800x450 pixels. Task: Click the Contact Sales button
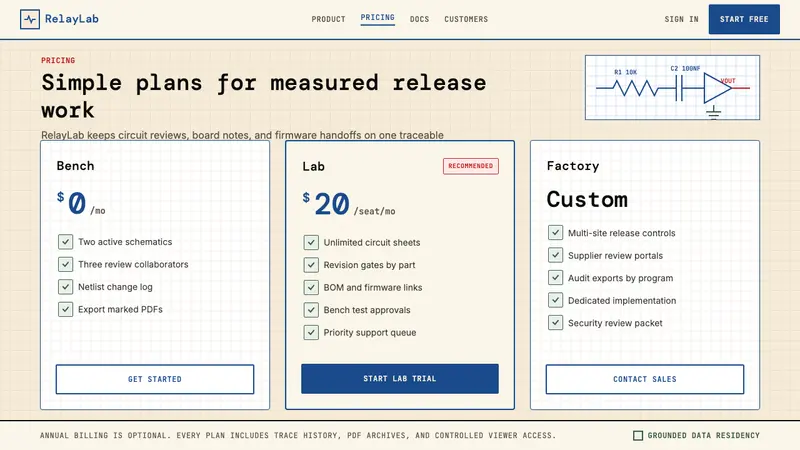click(644, 379)
